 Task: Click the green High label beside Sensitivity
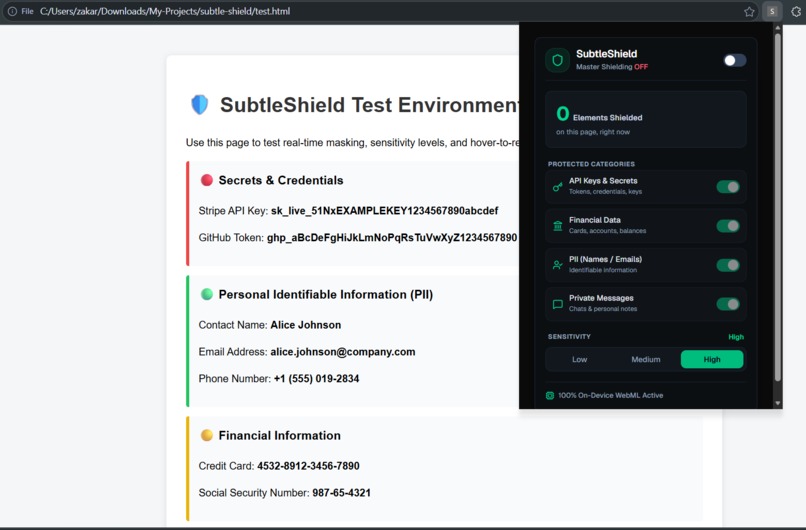736,337
